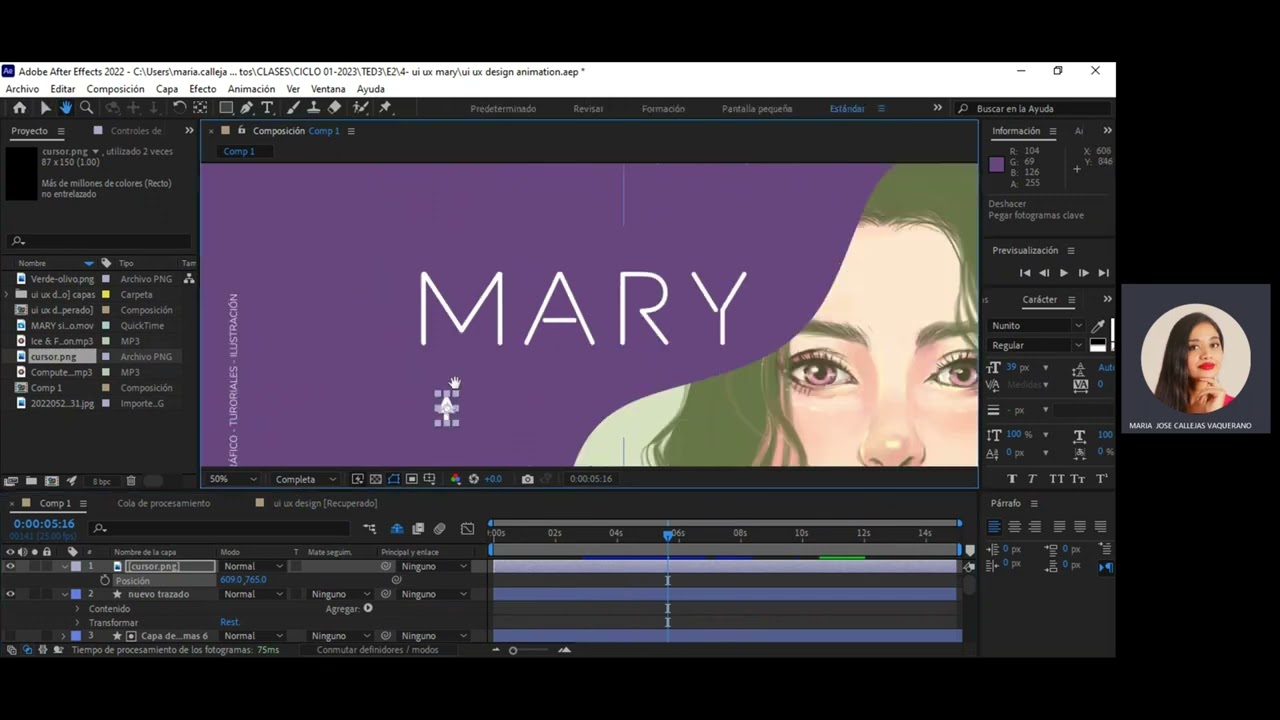The height and width of the screenshot is (720, 1280).
Task: Select the Zoom magnifier tool
Action: pos(87,108)
